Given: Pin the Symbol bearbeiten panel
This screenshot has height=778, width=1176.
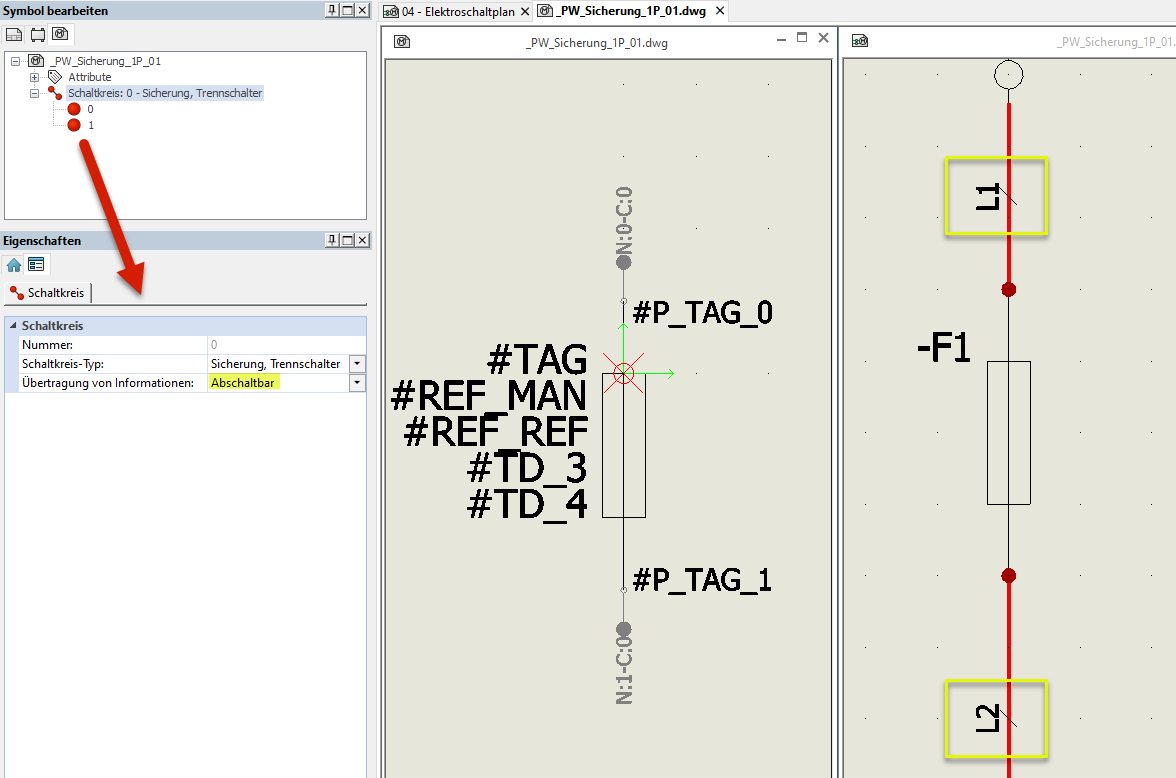Looking at the screenshot, I should [331, 10].
